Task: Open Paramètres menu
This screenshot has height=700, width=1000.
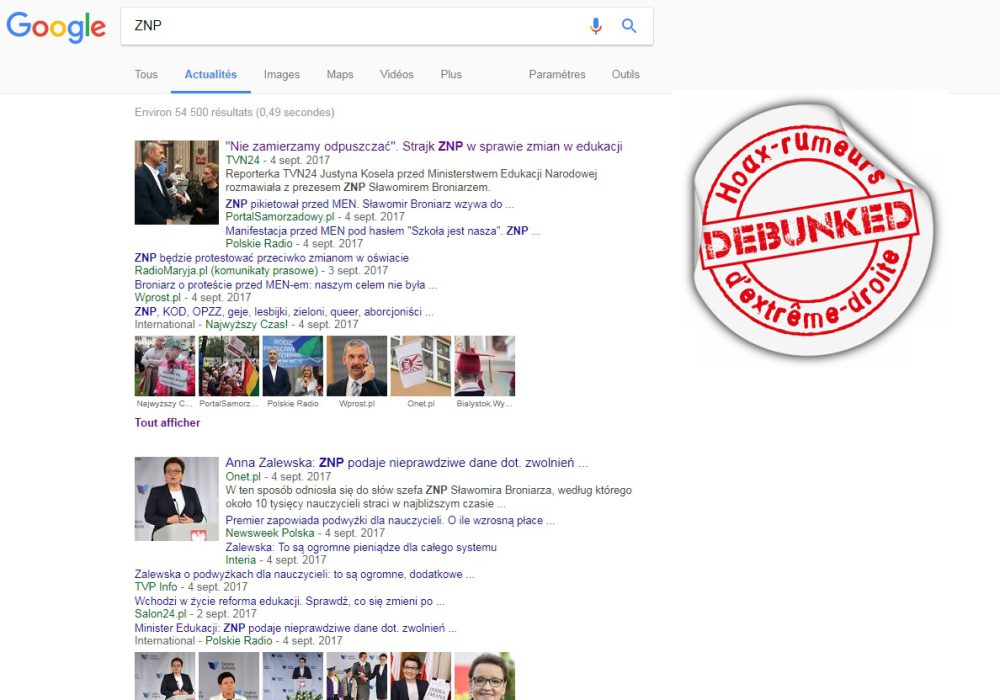Action: coord(557,74)
